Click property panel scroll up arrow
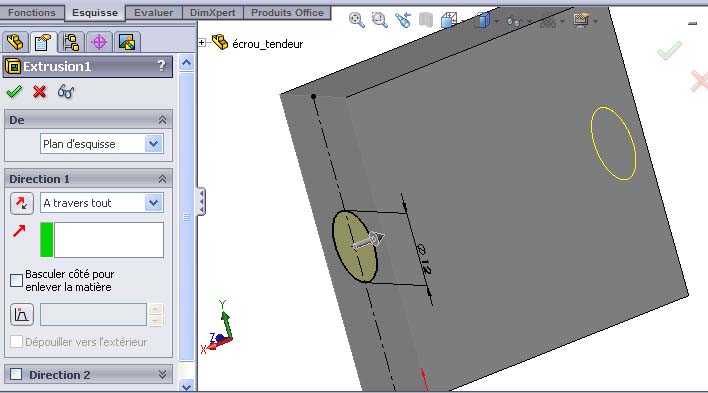Screen dimensions: 708x393 186,62
